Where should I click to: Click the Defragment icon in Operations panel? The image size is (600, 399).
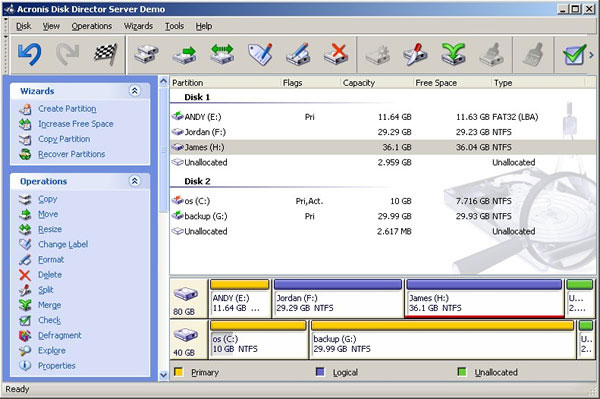[25, 336]
